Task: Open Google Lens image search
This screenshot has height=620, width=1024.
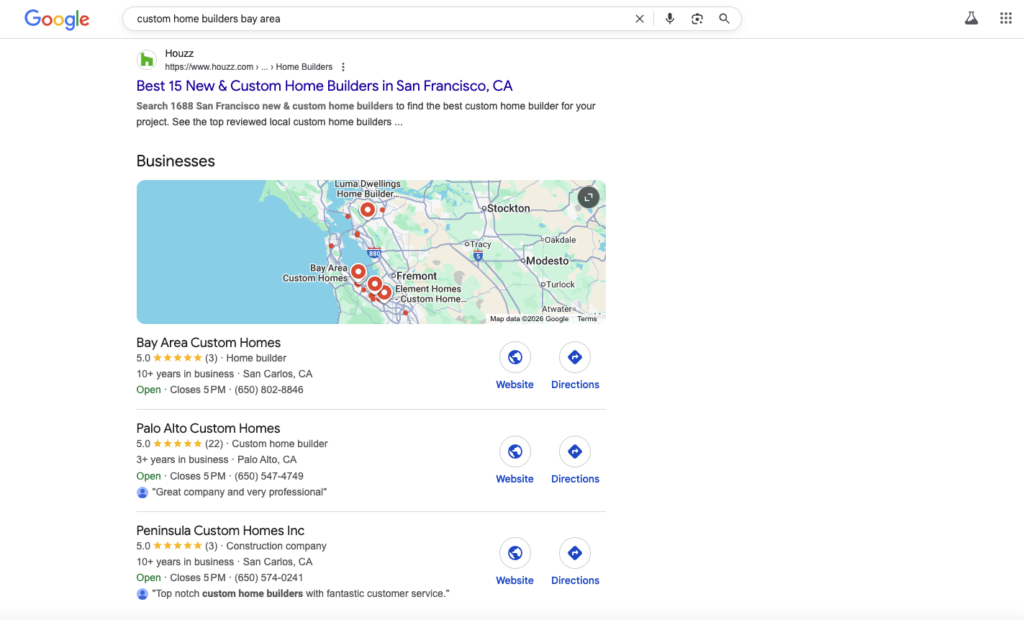Action: pos(697,19)
